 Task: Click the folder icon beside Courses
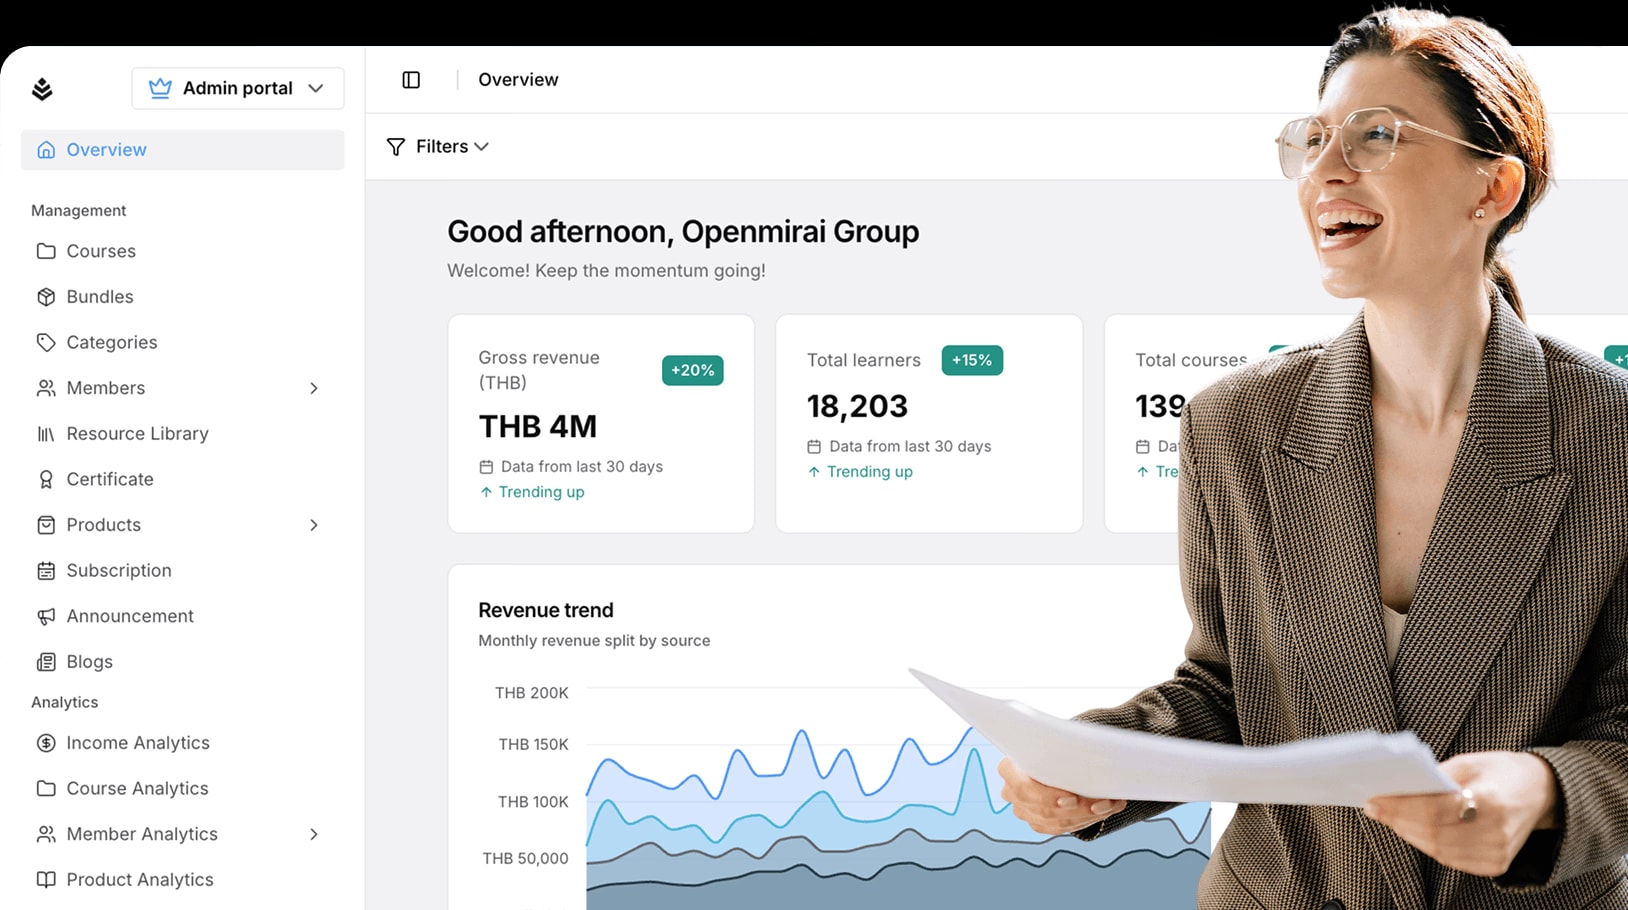coord(46,251)
